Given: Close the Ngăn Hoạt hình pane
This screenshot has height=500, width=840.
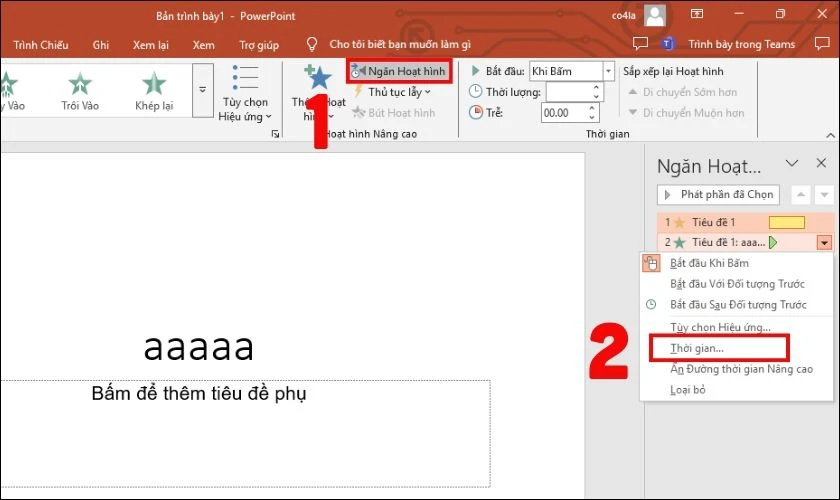Looking at the screenshot, I should [x=821, y=163].
